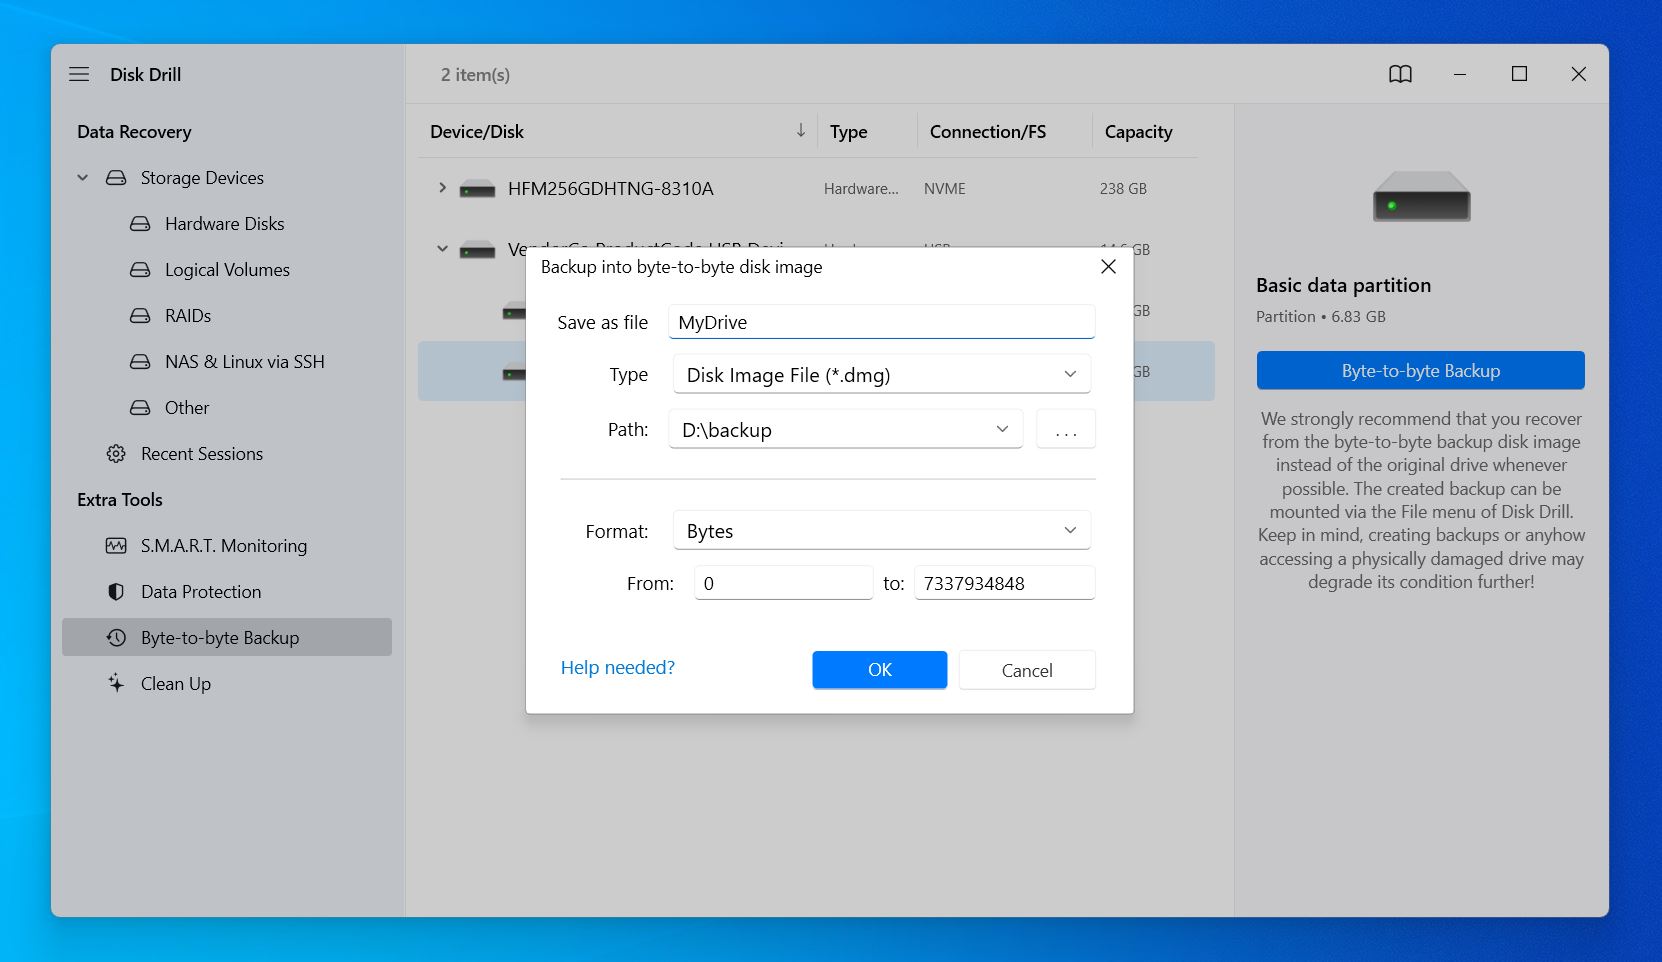Click the S.M.A.R.T. Monitoring icon
This screenshot has height=962, width=1662.
pos(116,546)
